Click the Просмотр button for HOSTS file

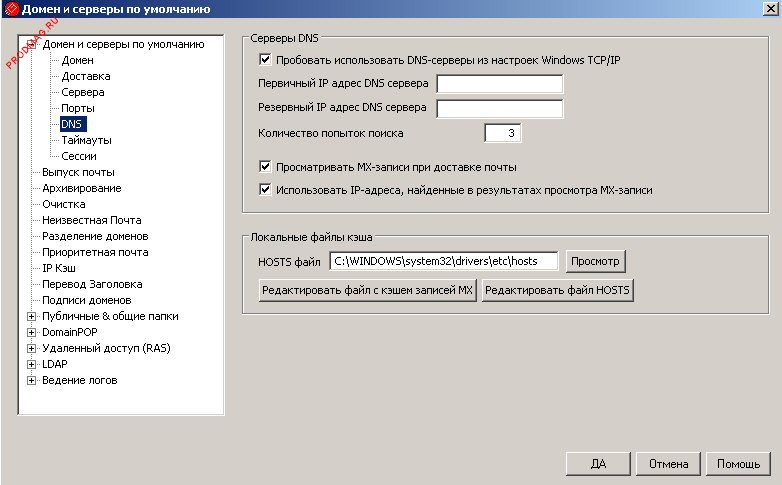tap(595, 262)
